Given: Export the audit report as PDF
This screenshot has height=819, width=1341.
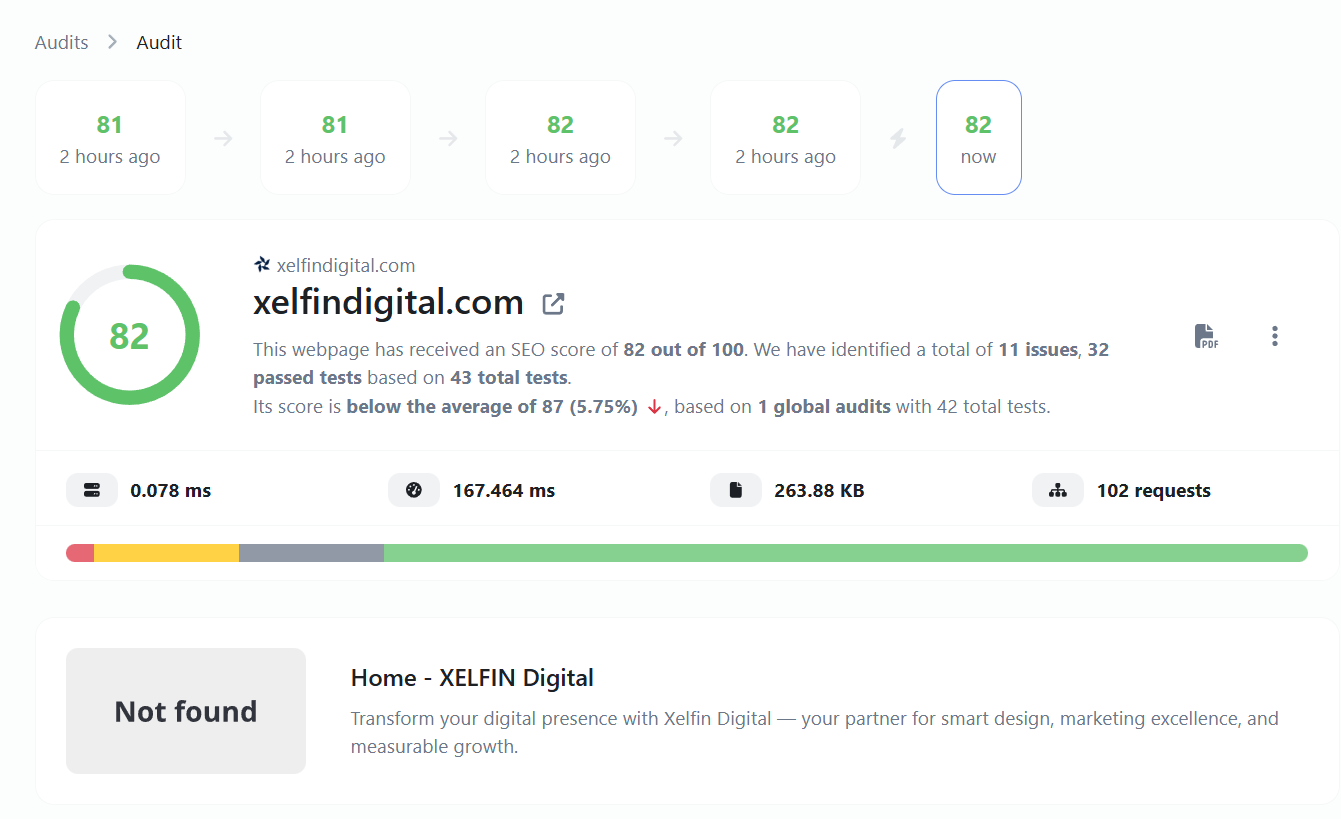Looking at the screenshot, I should 1205,336.
